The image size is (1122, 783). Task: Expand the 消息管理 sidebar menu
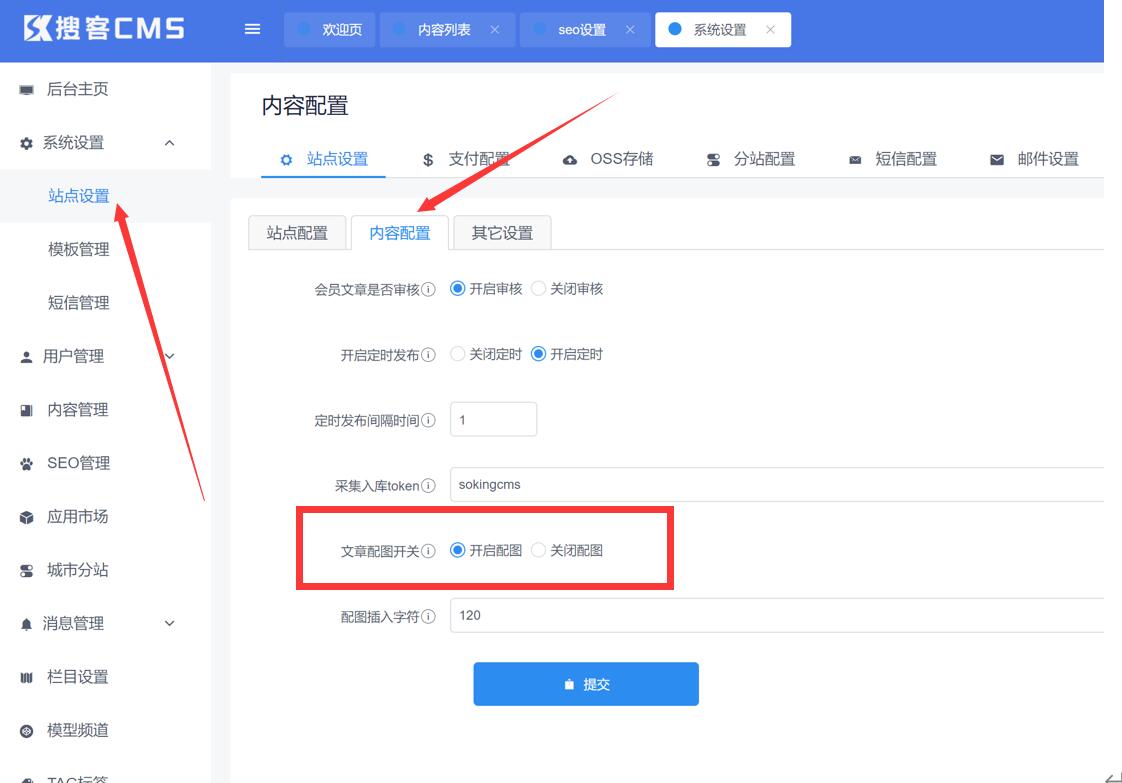click(x=169, y=624)
